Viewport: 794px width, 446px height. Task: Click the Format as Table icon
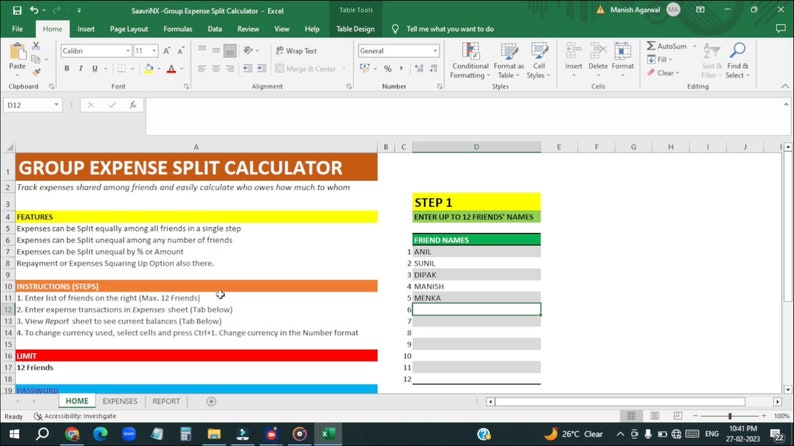point(509,51)
